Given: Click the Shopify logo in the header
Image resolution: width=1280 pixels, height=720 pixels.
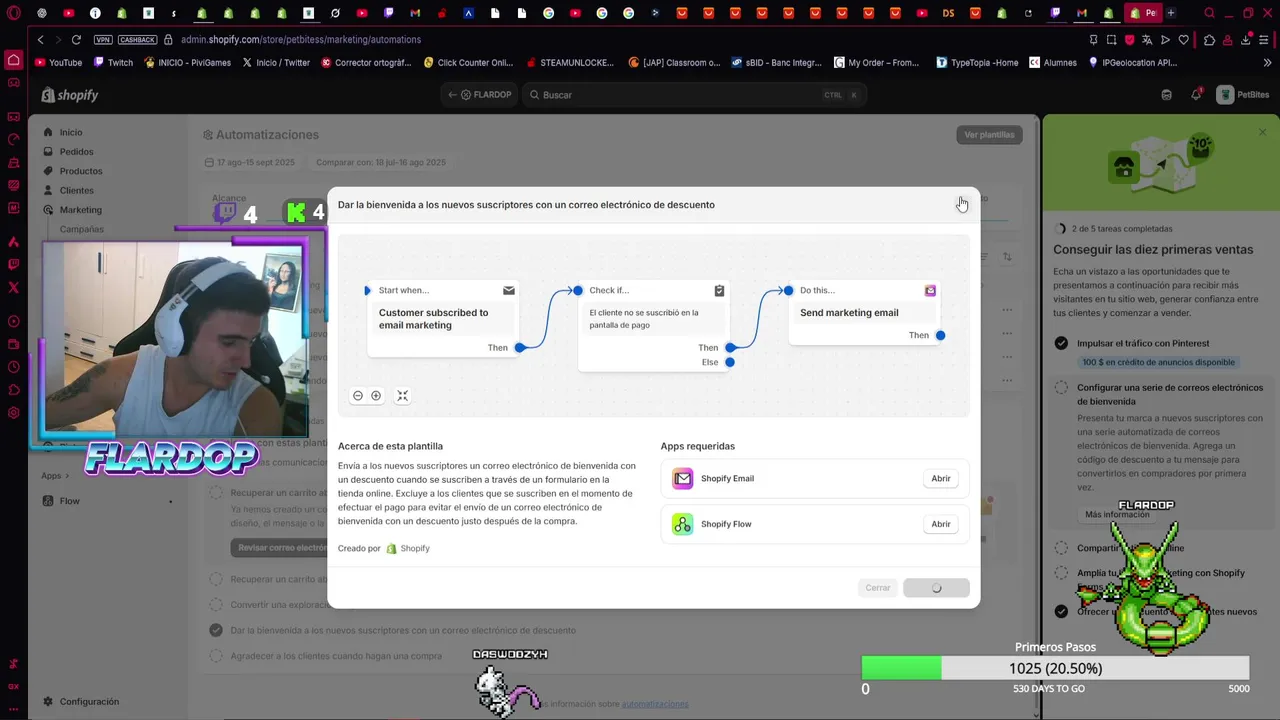Looking at the screenshot, I should (70, 95).
